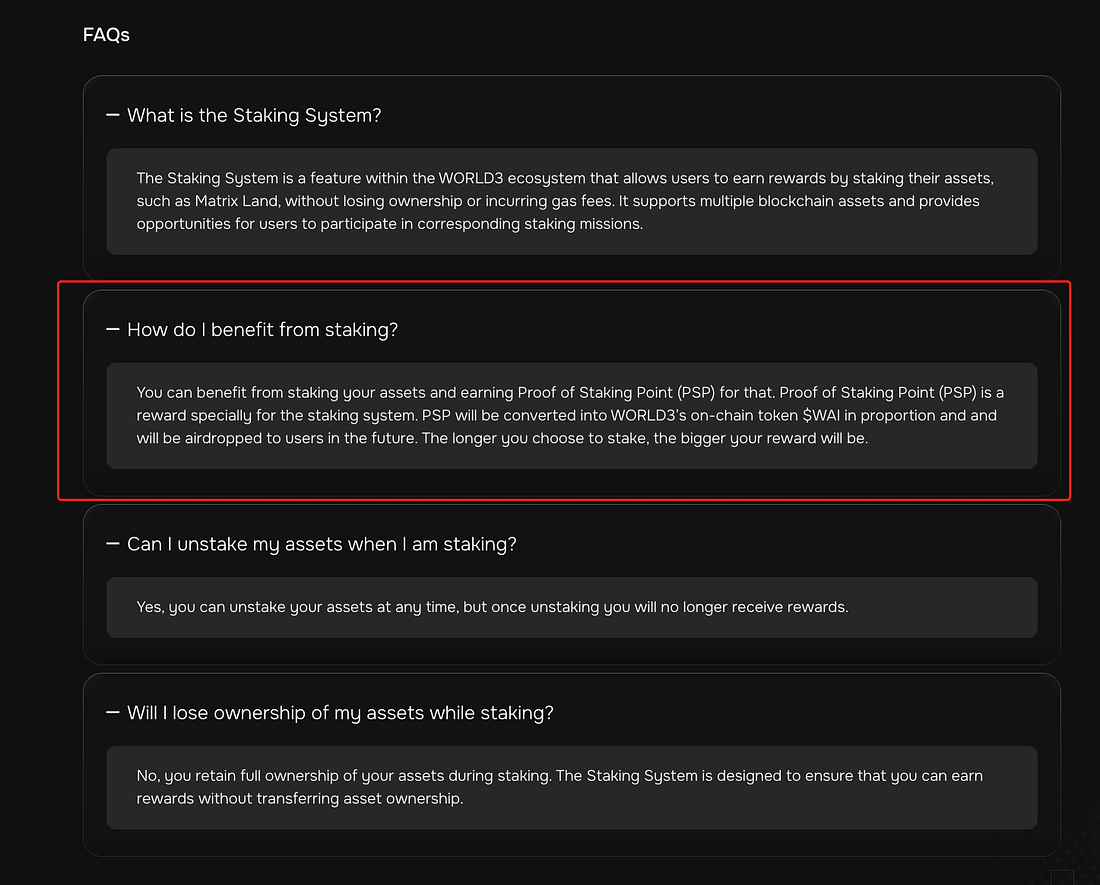
Task: Click the minus icon beside "Can I unstake my assets"
Action: click(113, 544)
